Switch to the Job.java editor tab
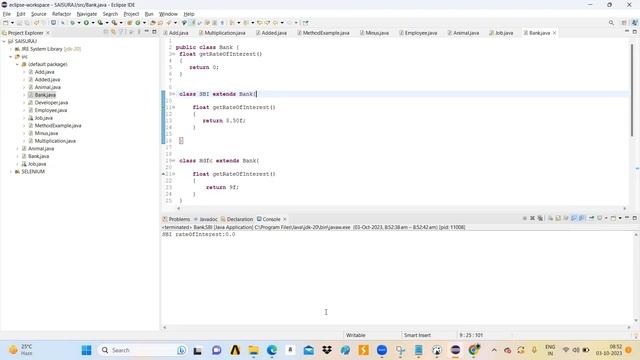640x360 pixels. [x=501, y=33]
